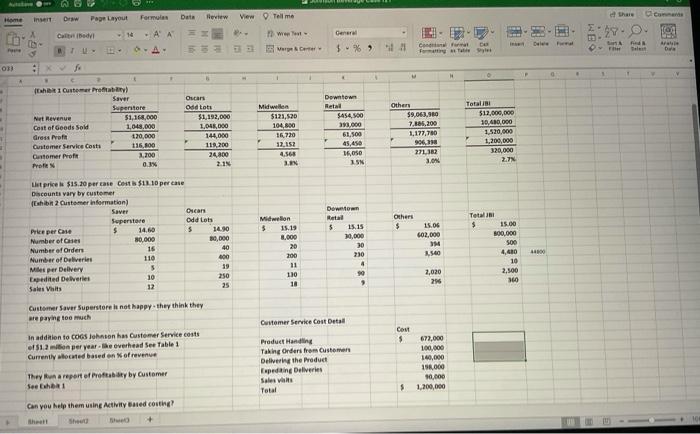This screenshot has width=700, height=434.
Task: Click the Align Top icon
Action: 191,33
